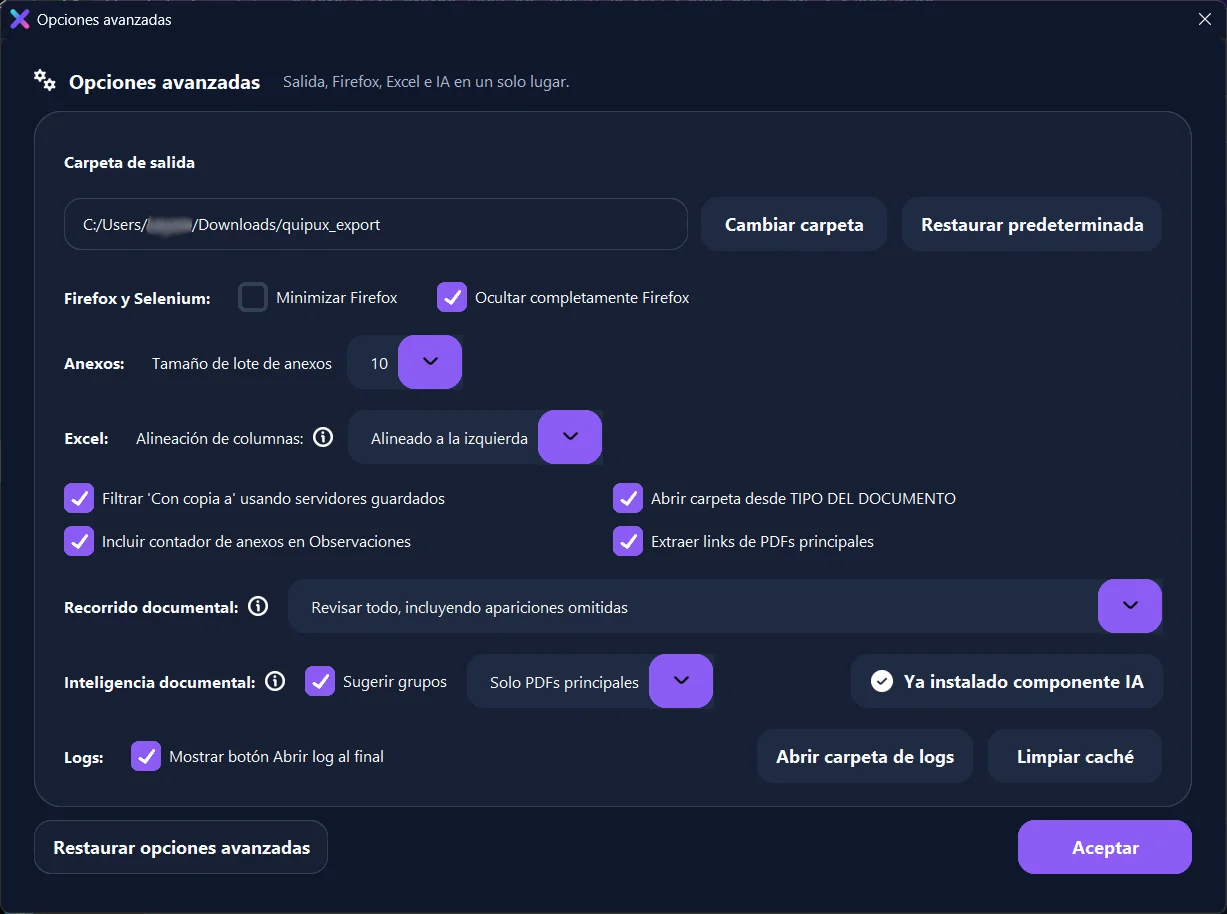Confirm settings with Aceptar button

[1105, 847]
